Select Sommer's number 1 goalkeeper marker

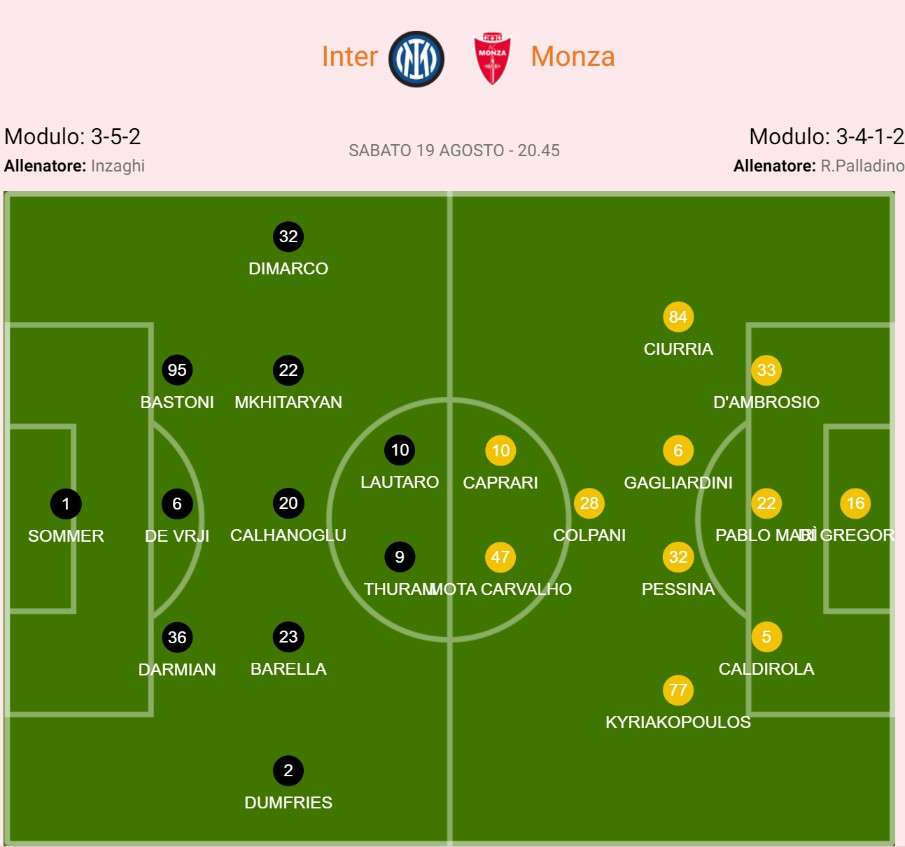tap(66, 504)
